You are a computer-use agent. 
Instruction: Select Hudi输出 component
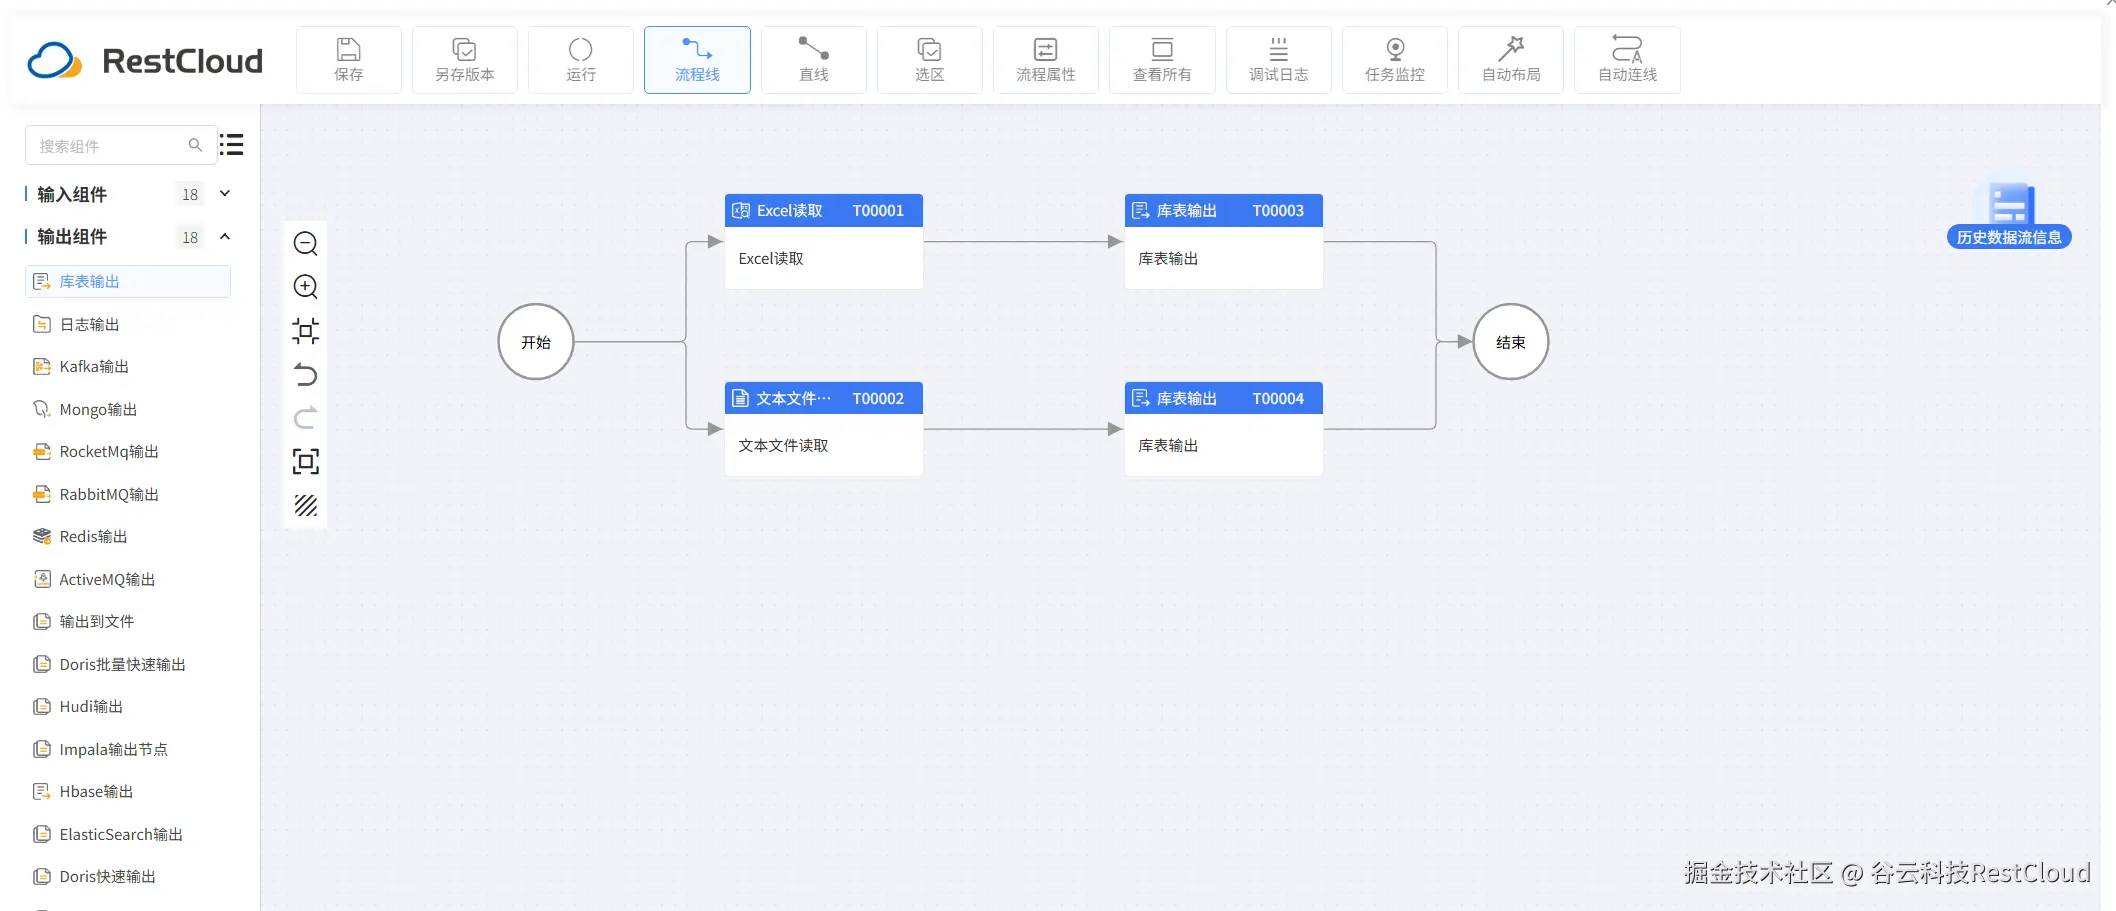[128, 706]
